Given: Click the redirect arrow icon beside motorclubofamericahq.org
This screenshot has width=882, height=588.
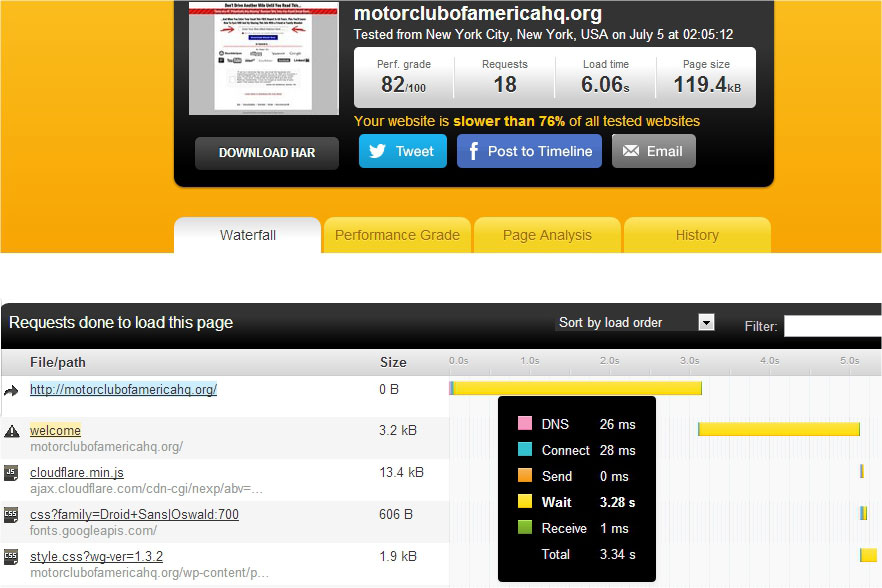Looking at the screenshot, I should point(11,390).
